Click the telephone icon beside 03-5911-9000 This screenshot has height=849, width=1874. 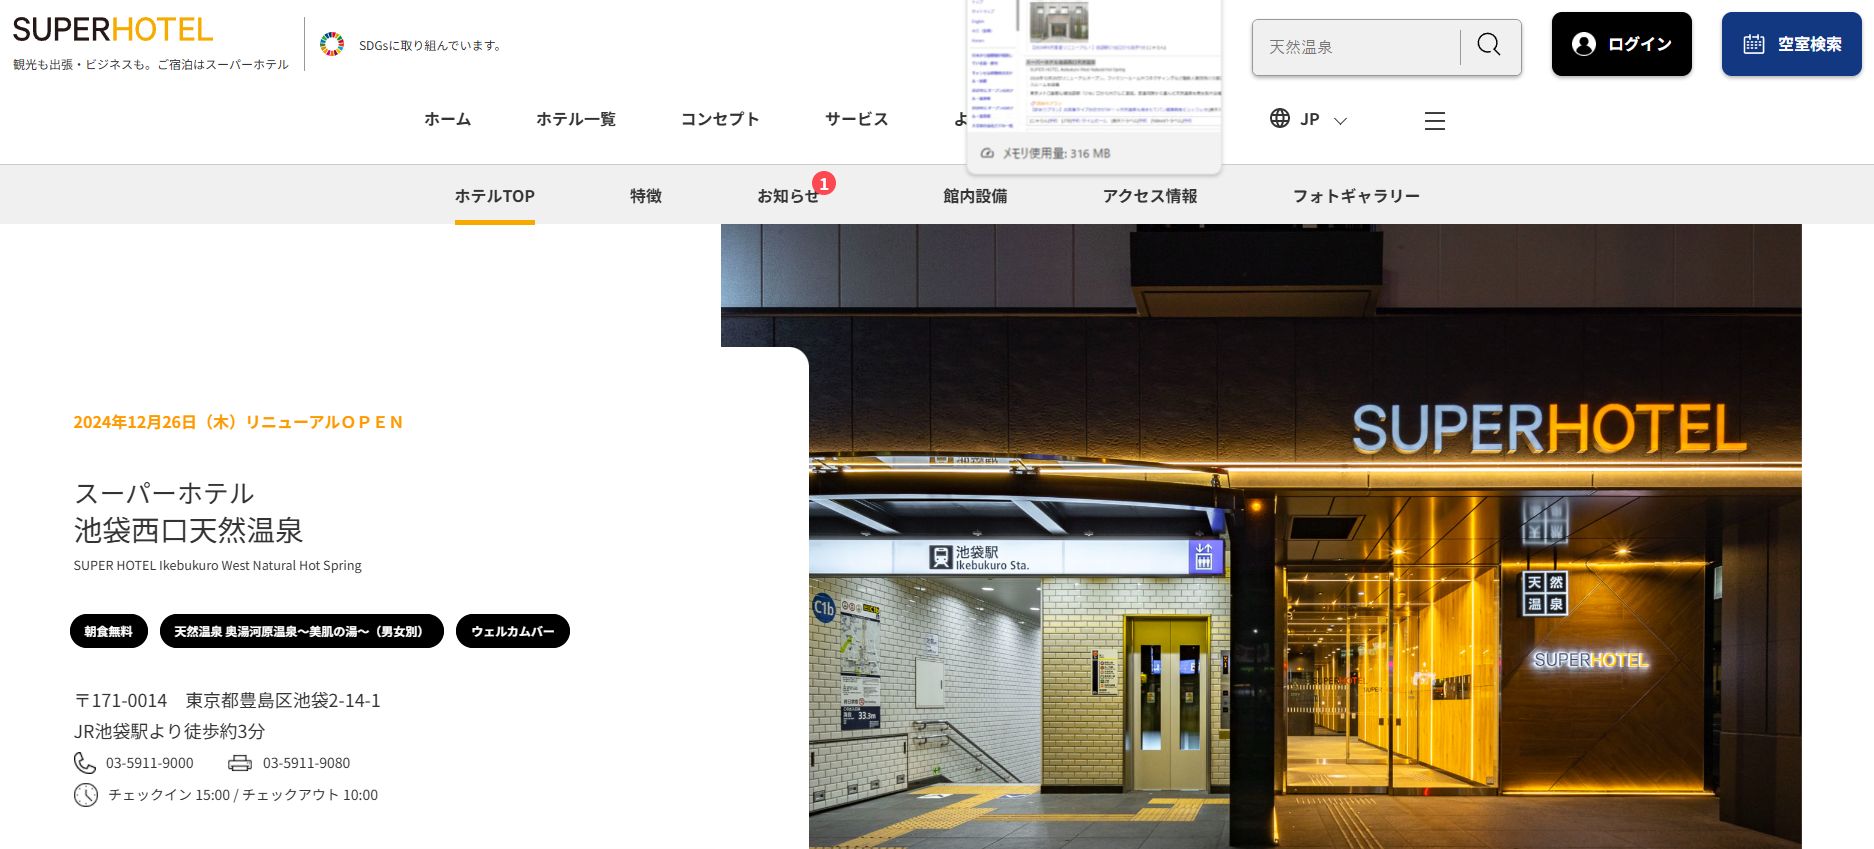click(85, 763)
